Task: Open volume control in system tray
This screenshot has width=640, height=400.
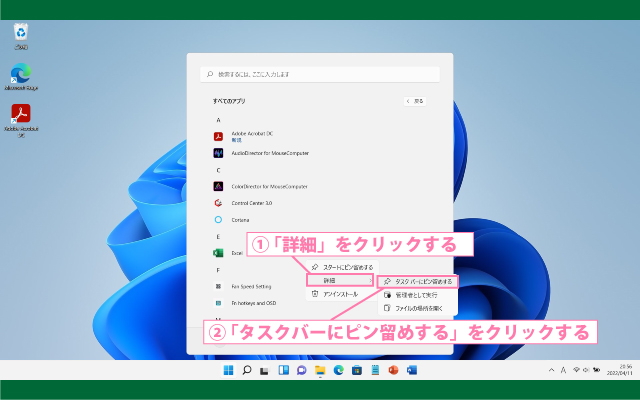Action: click(x=586, y=370)
